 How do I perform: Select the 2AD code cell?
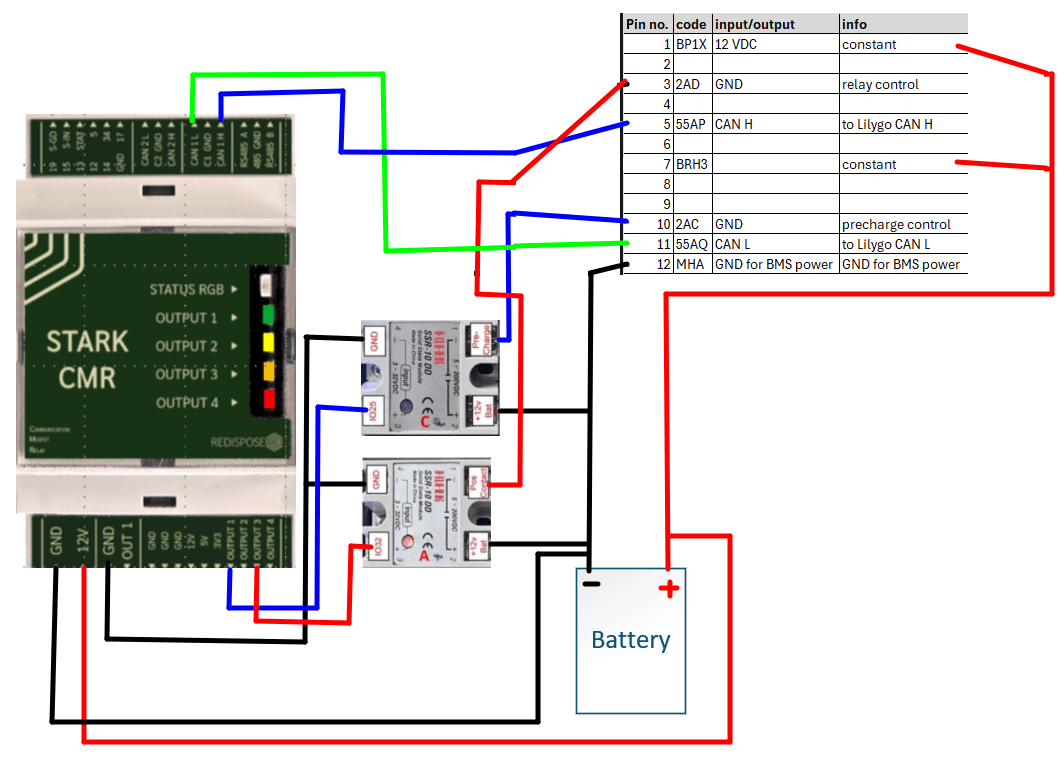pos(687,84)
